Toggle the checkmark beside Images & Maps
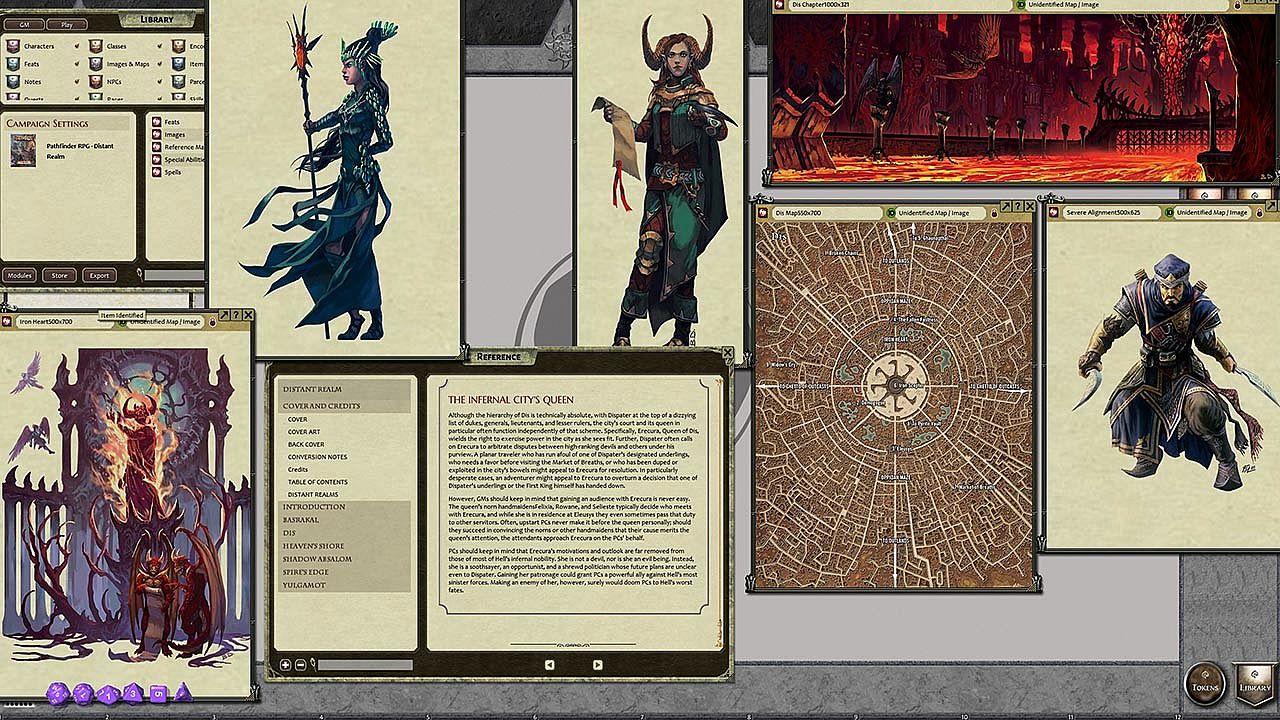Image resolution: width=1280 pixels, height=720 pixels. click(160, 64)
